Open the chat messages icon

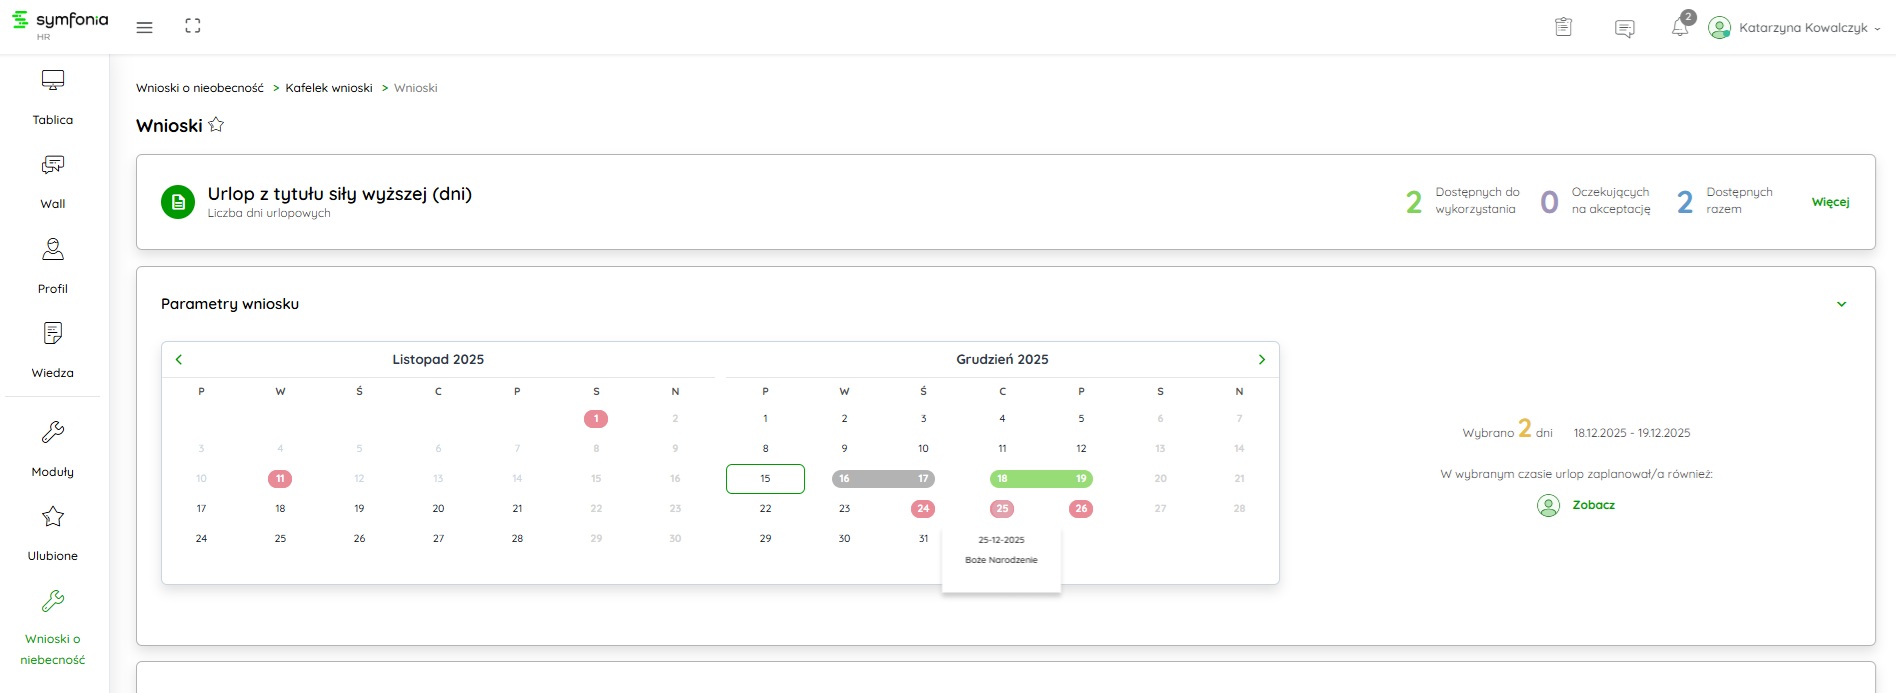1625,29
